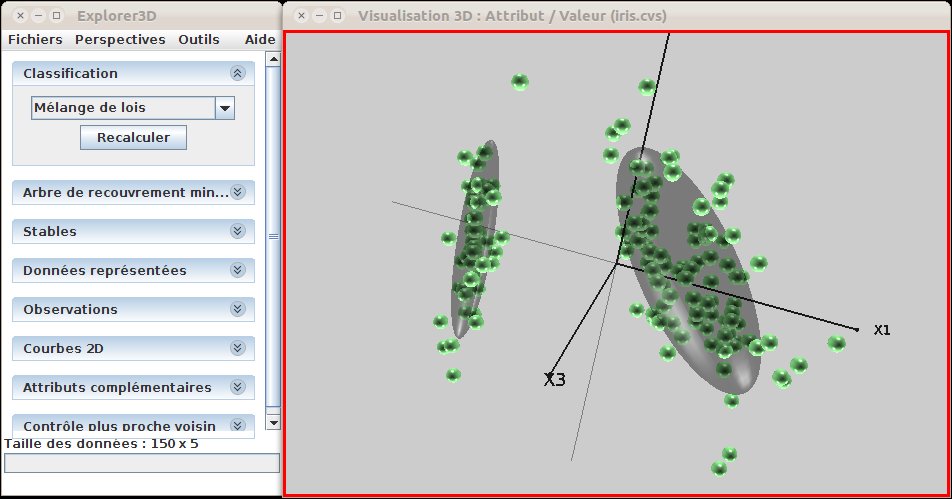952x499 pixels.
Task: Click the sidebar vertical scrollbar thumb
Action: (273, 236)
